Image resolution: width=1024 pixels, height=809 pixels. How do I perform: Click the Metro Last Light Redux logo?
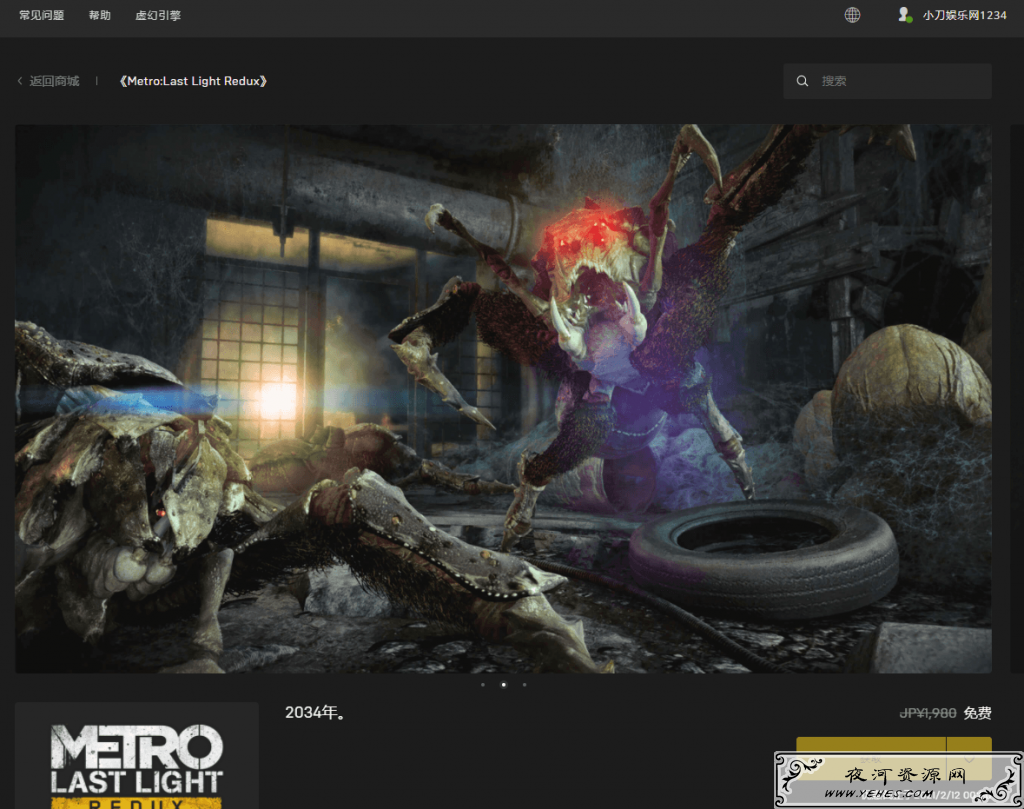click(137, 765)
